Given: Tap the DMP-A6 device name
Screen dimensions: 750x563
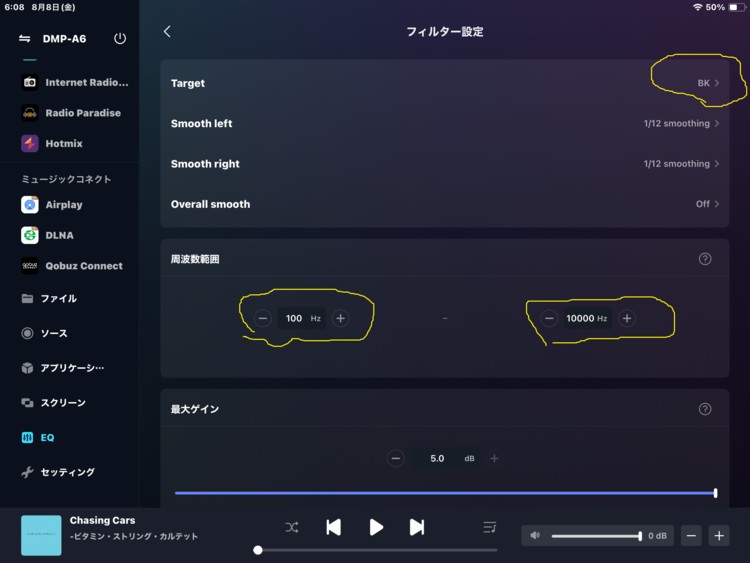Looking at the screenshot, I should (x=64, y=39).
